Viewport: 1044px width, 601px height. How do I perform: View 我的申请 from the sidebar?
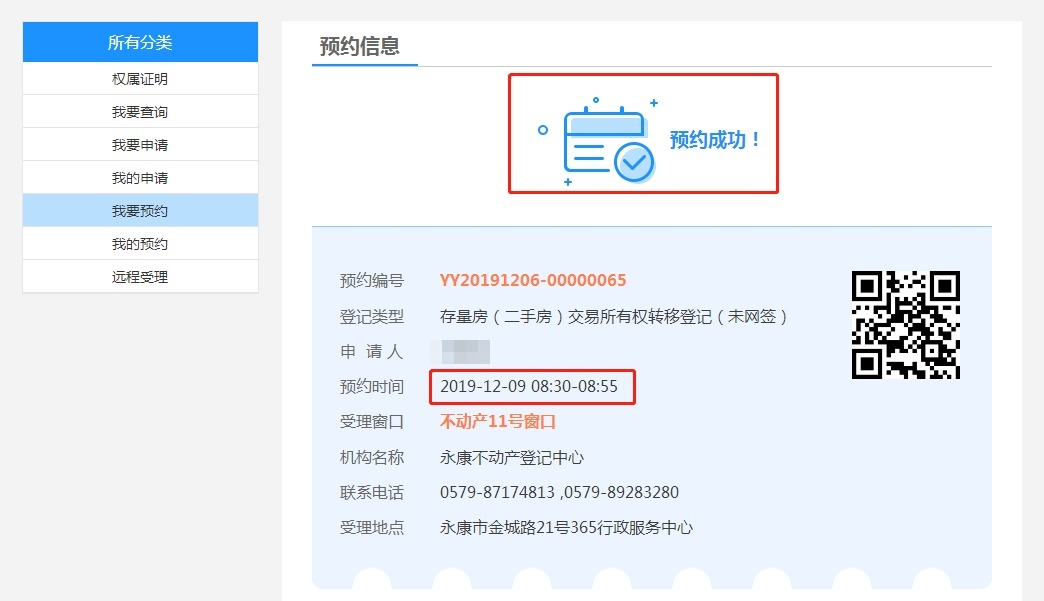click(x=140, y=178)
